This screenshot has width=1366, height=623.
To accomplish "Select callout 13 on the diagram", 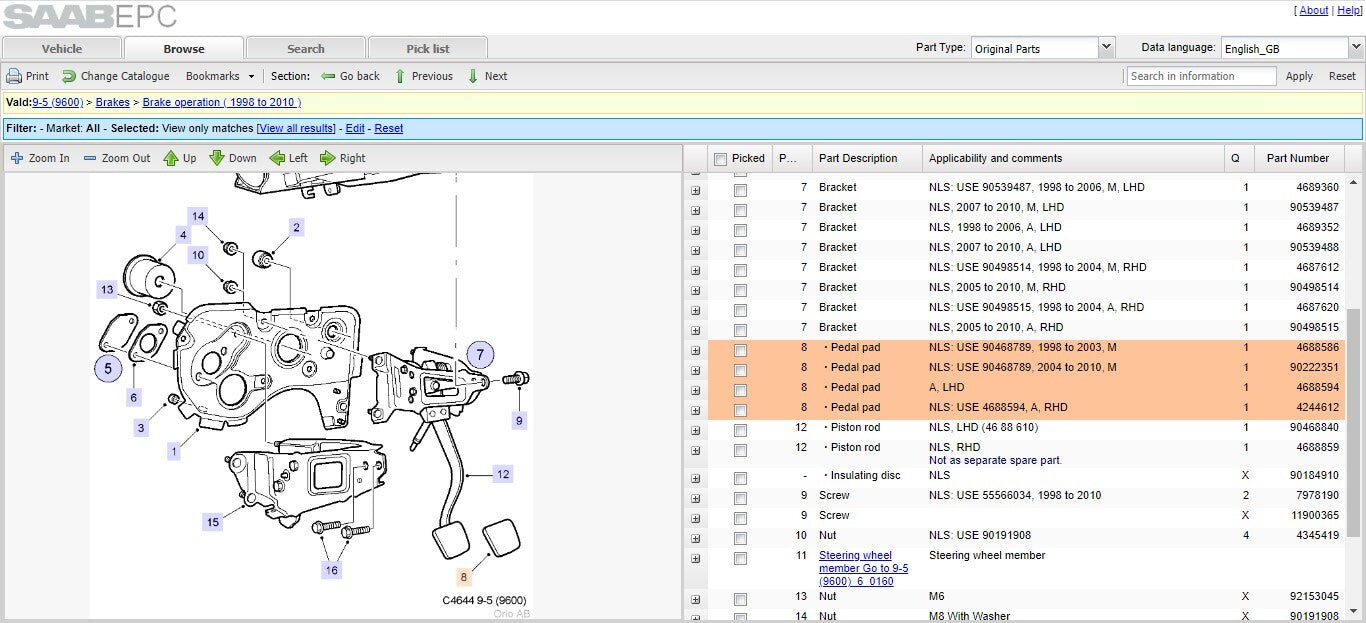I will (x=107, y=290).
